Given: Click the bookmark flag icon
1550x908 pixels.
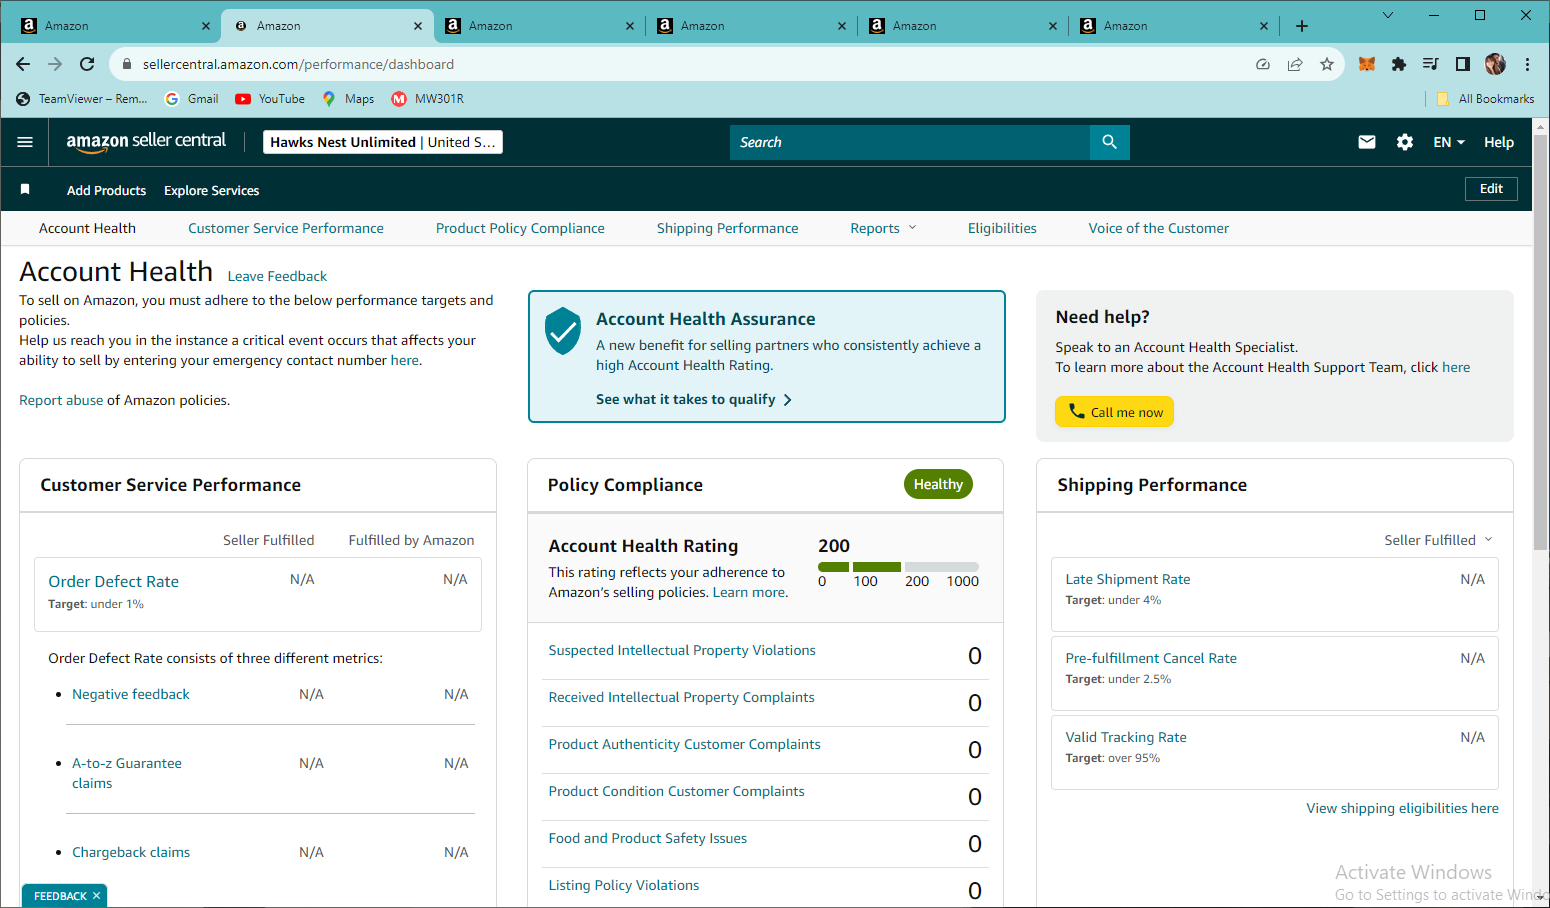Looking at the screenshot, I should click(25, 189).
